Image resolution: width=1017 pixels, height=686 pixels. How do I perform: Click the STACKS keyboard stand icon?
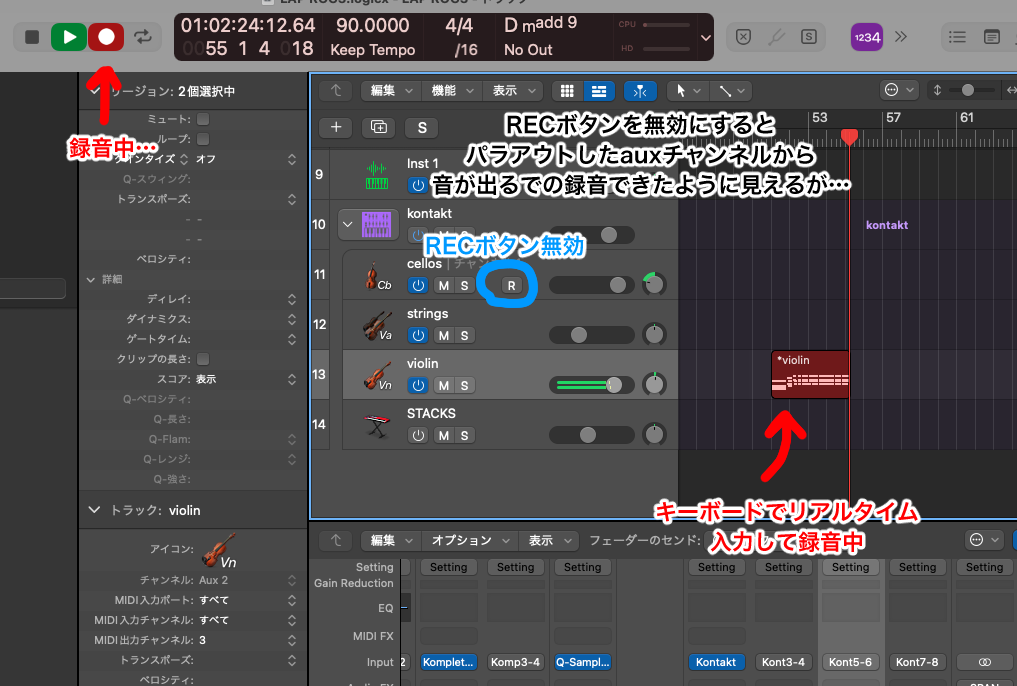click(377, 426)
